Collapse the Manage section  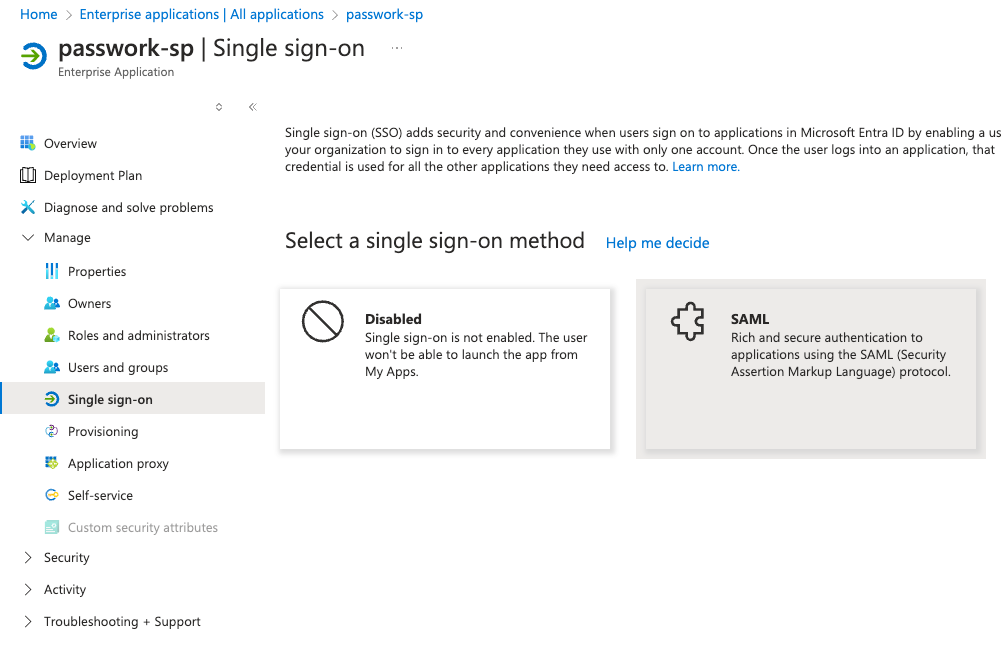click(x=70, y=238)
